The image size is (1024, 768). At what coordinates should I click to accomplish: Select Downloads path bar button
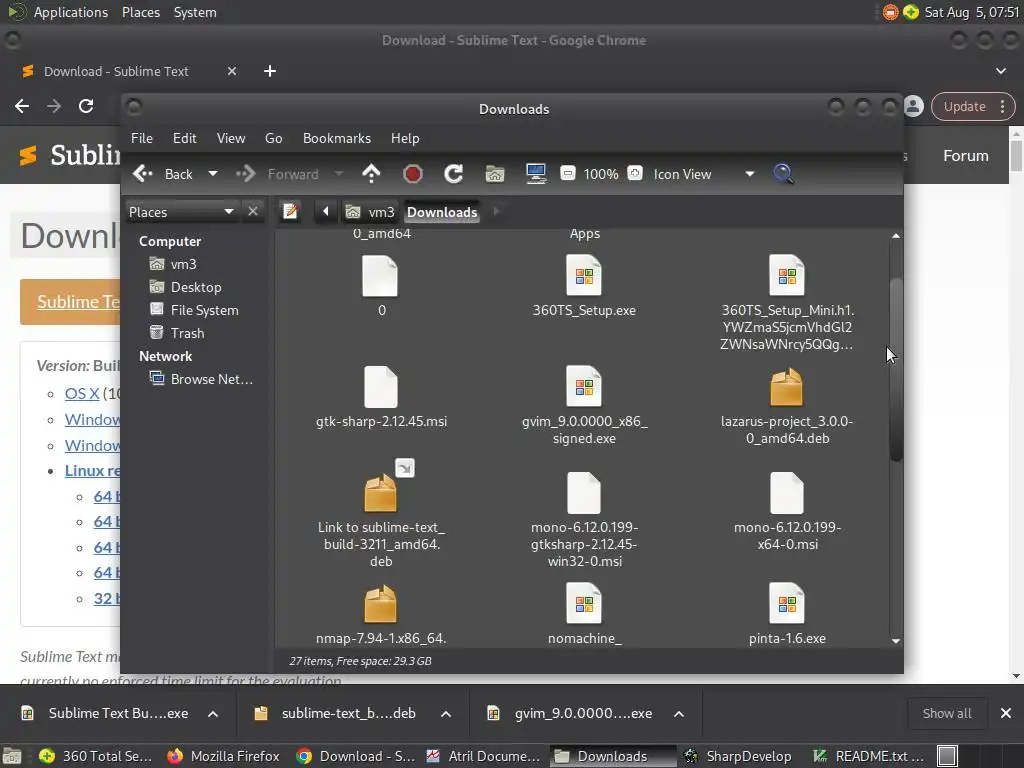[x=442, y=212]
